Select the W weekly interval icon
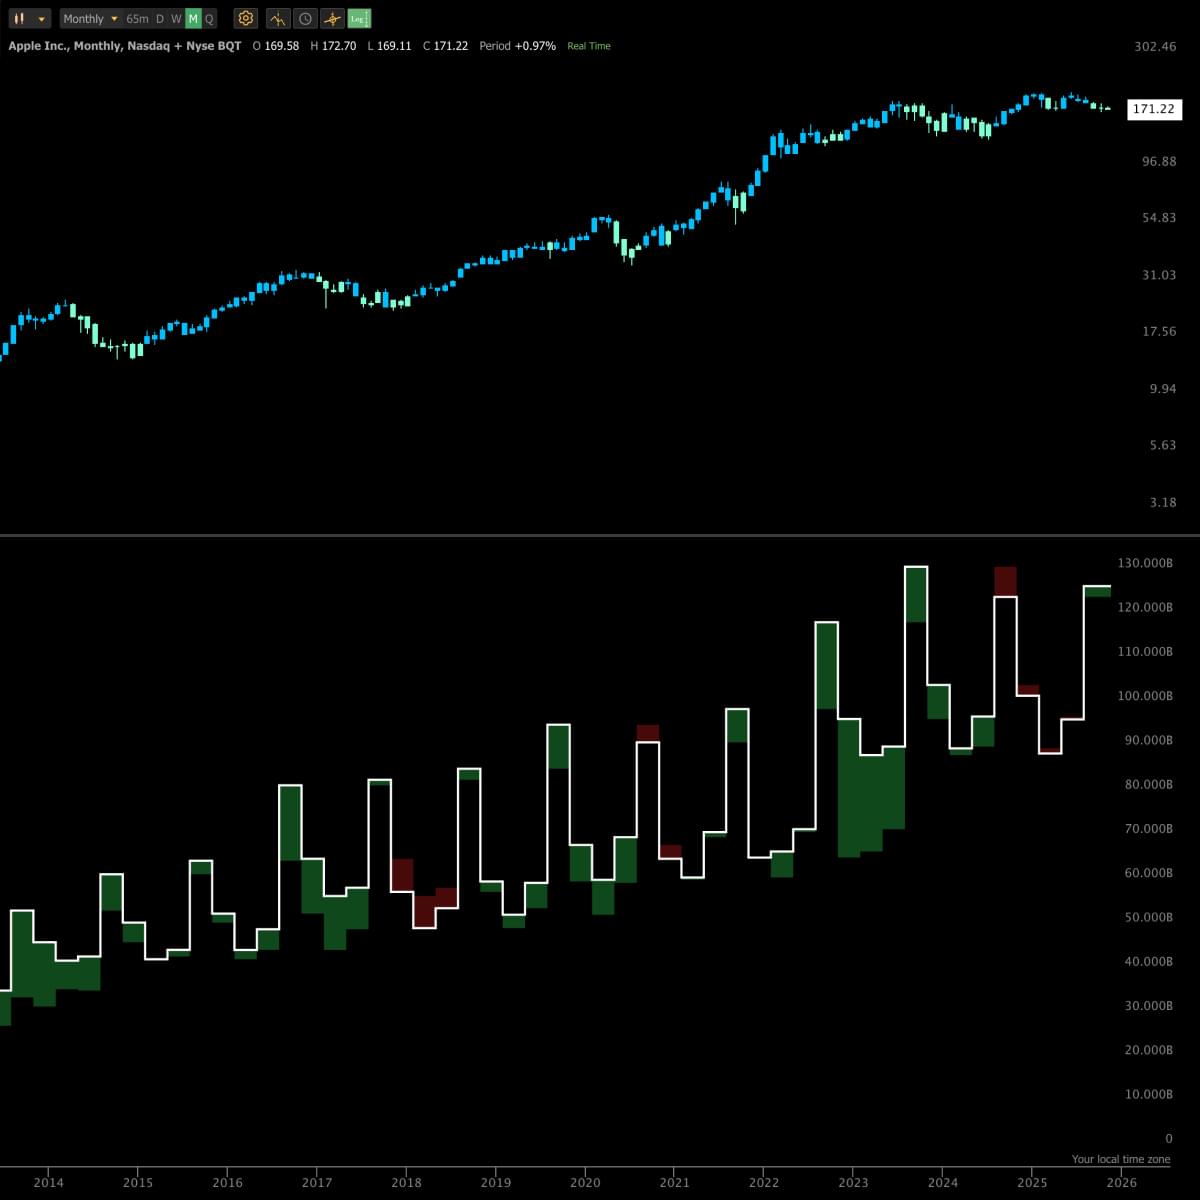Image resolution: width=1200 pixels, height=1200 pixels. (x=176, y=18)
